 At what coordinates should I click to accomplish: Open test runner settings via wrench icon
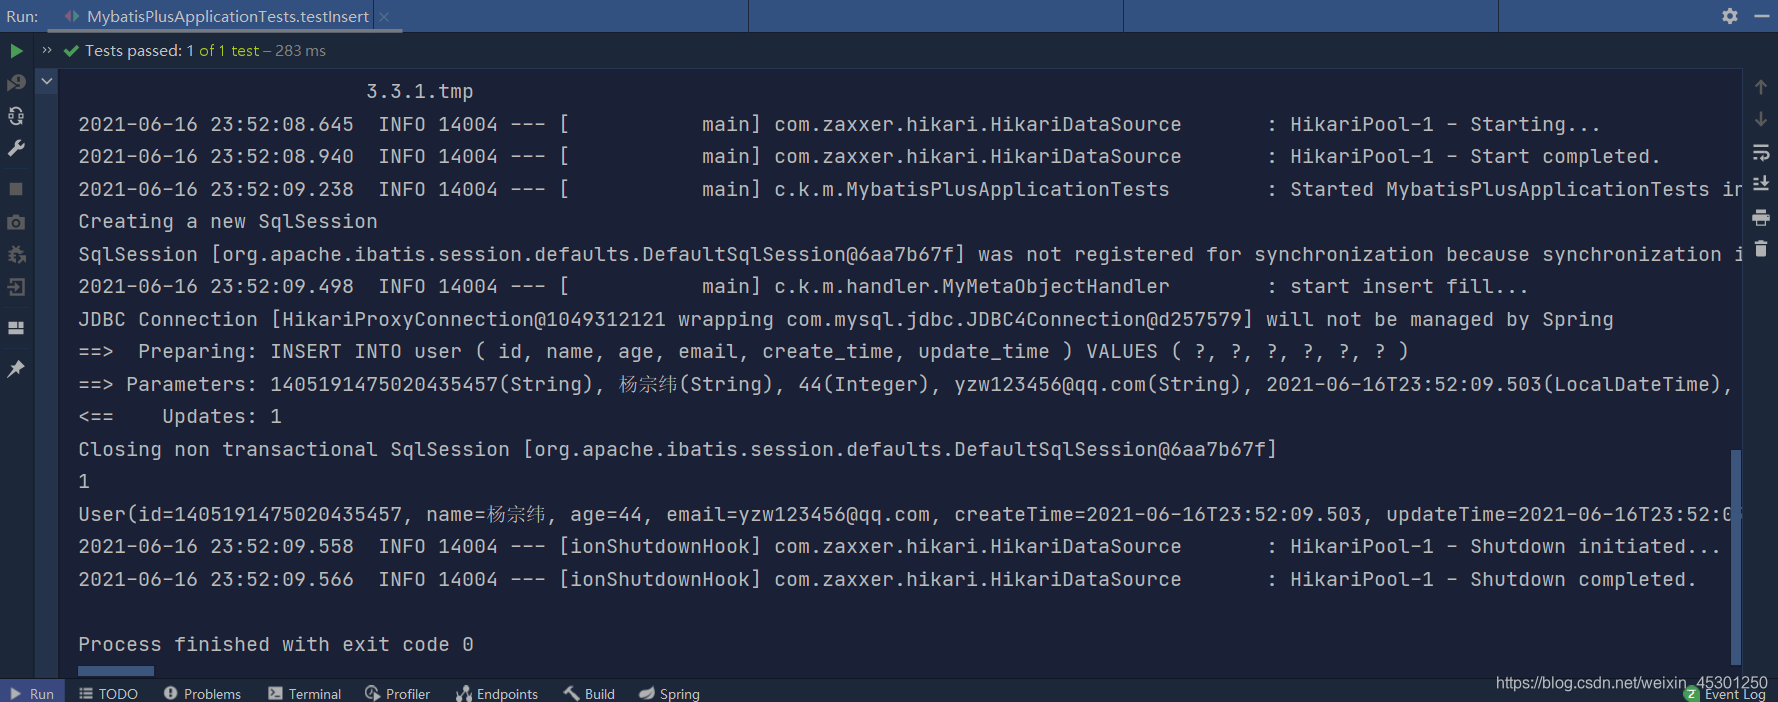tap(16, 149)
